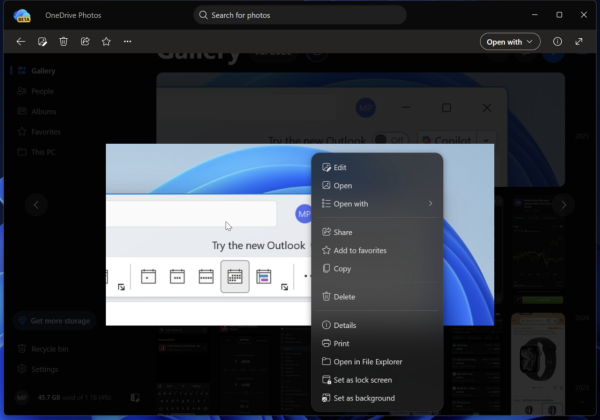600x420 pixels.
Task: Click the smartwatch product thumbnail in gallery
Action: [538, 363]
